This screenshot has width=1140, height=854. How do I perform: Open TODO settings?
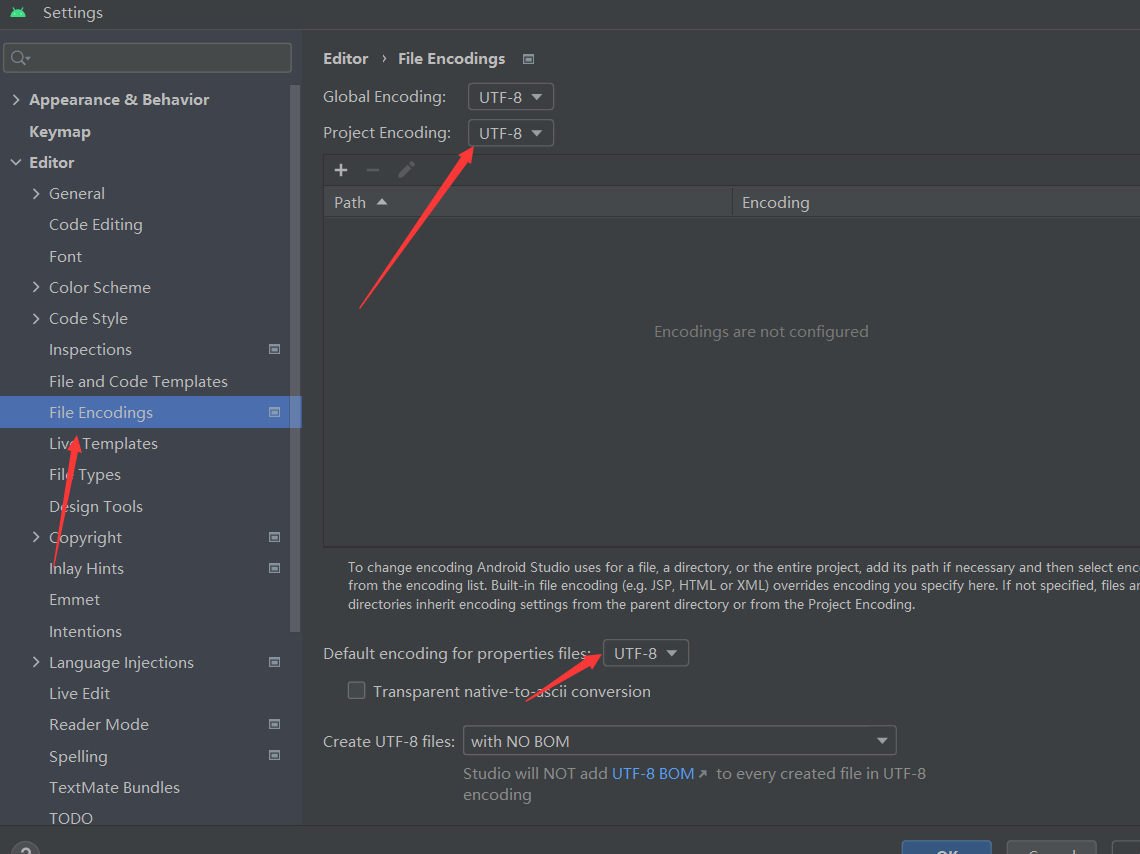[71, 818]
